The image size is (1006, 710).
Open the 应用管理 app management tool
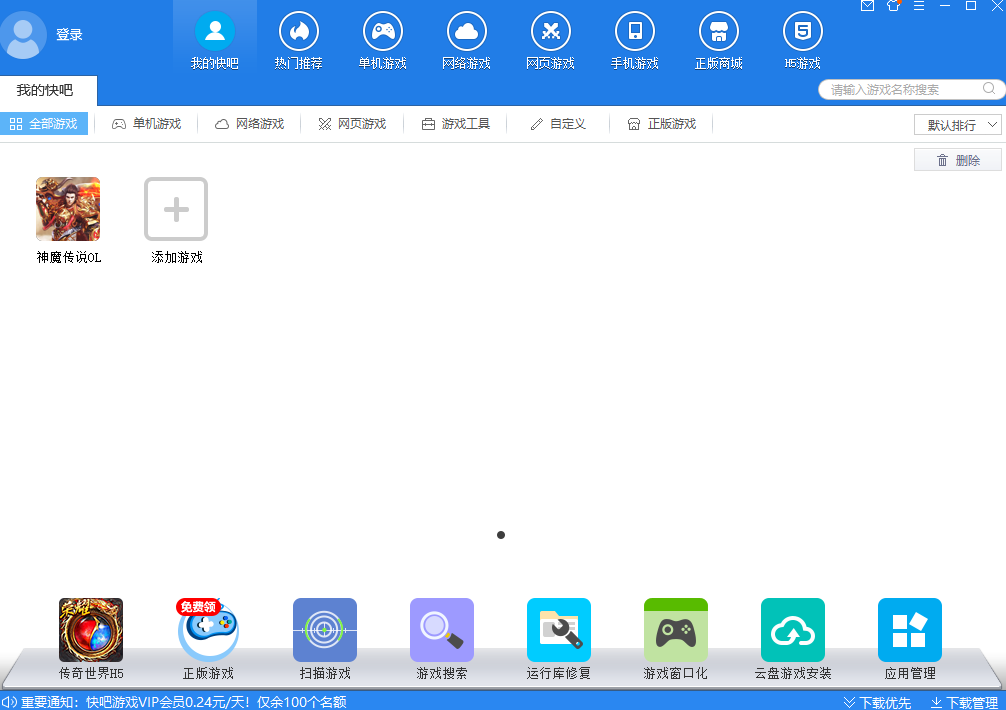tap(909, 630)
